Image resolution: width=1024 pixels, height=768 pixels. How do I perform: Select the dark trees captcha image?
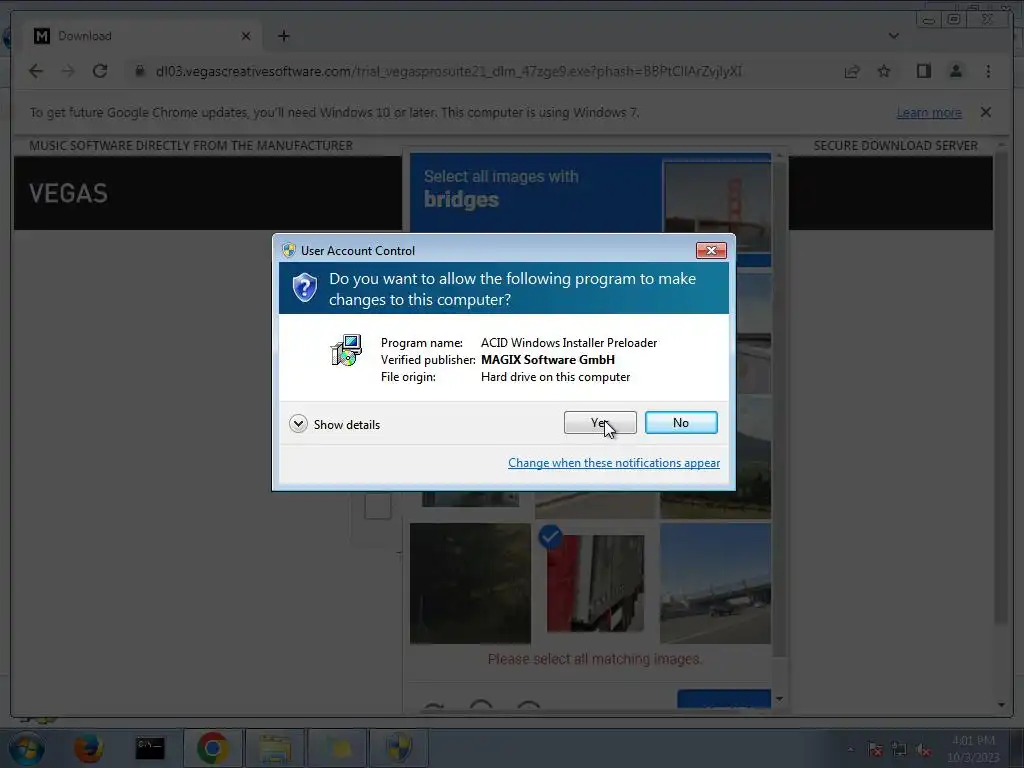tap(470, 583)
